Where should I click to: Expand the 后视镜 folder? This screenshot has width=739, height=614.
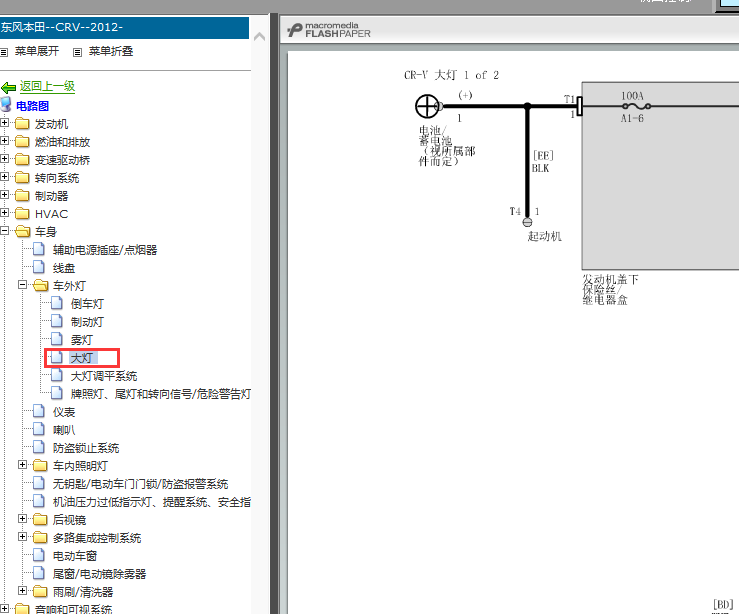(23, 519)
